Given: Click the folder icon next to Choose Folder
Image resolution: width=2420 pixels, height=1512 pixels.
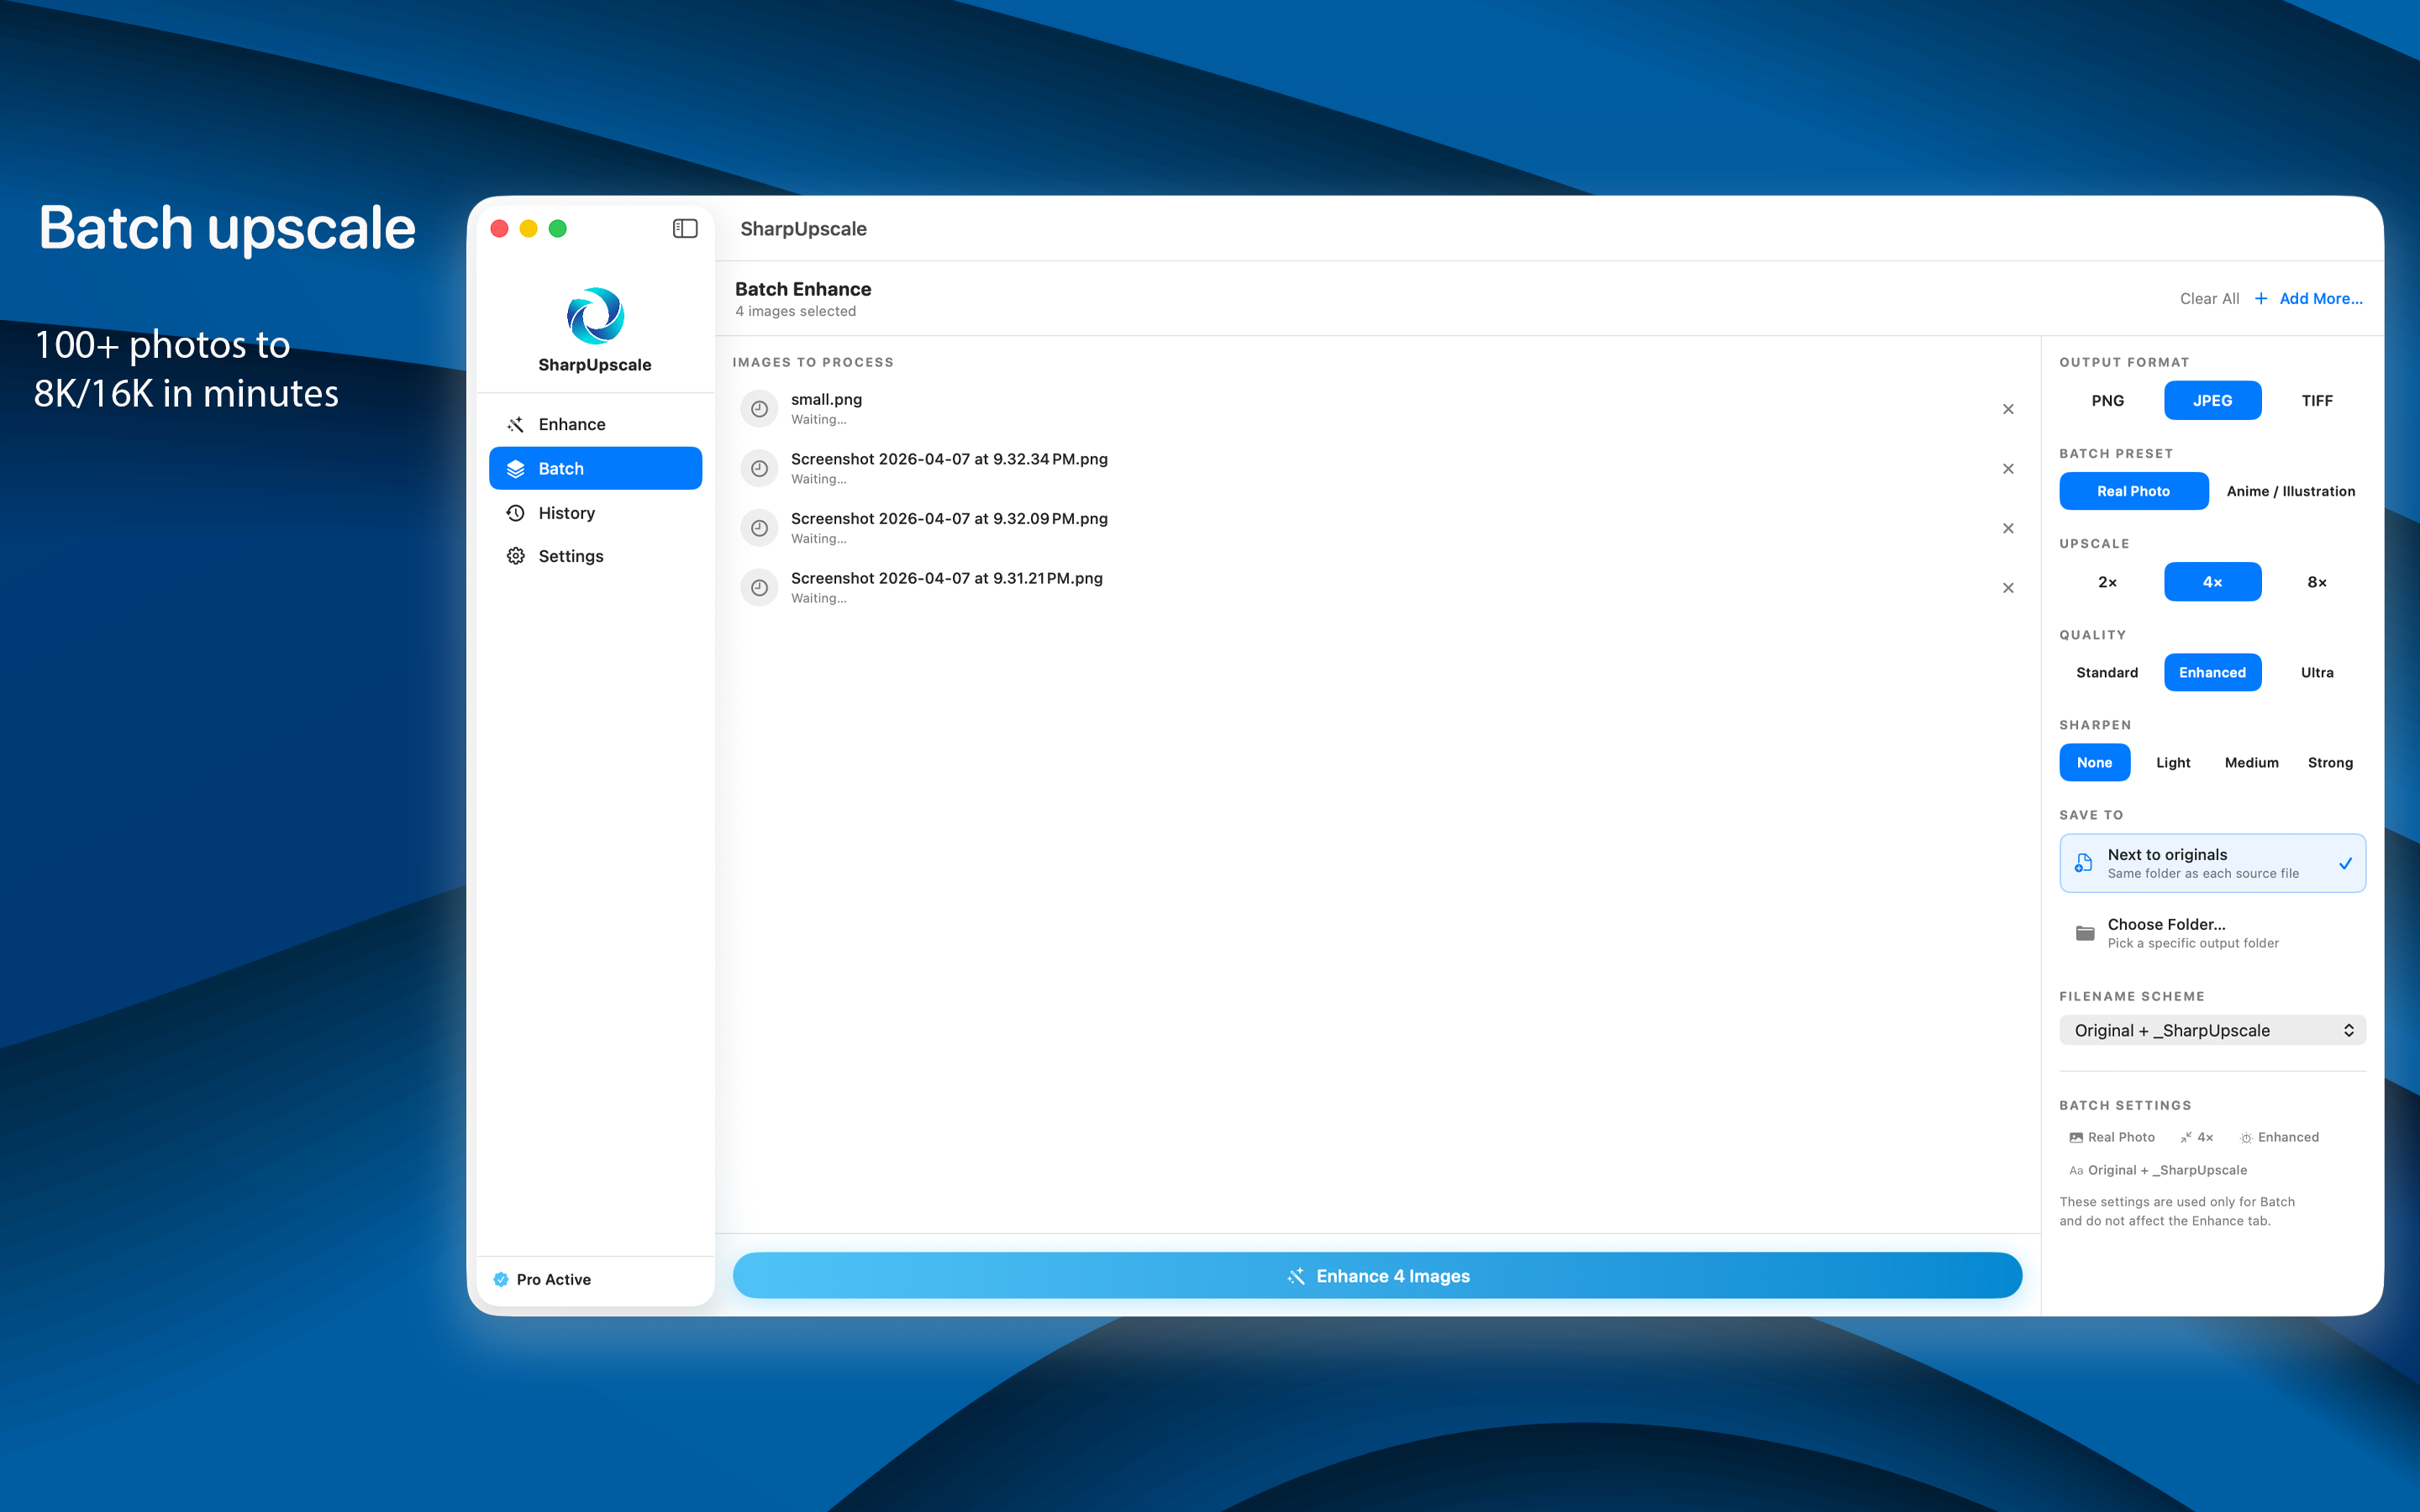Looking at the screenshot, I should click(2085, 932).
